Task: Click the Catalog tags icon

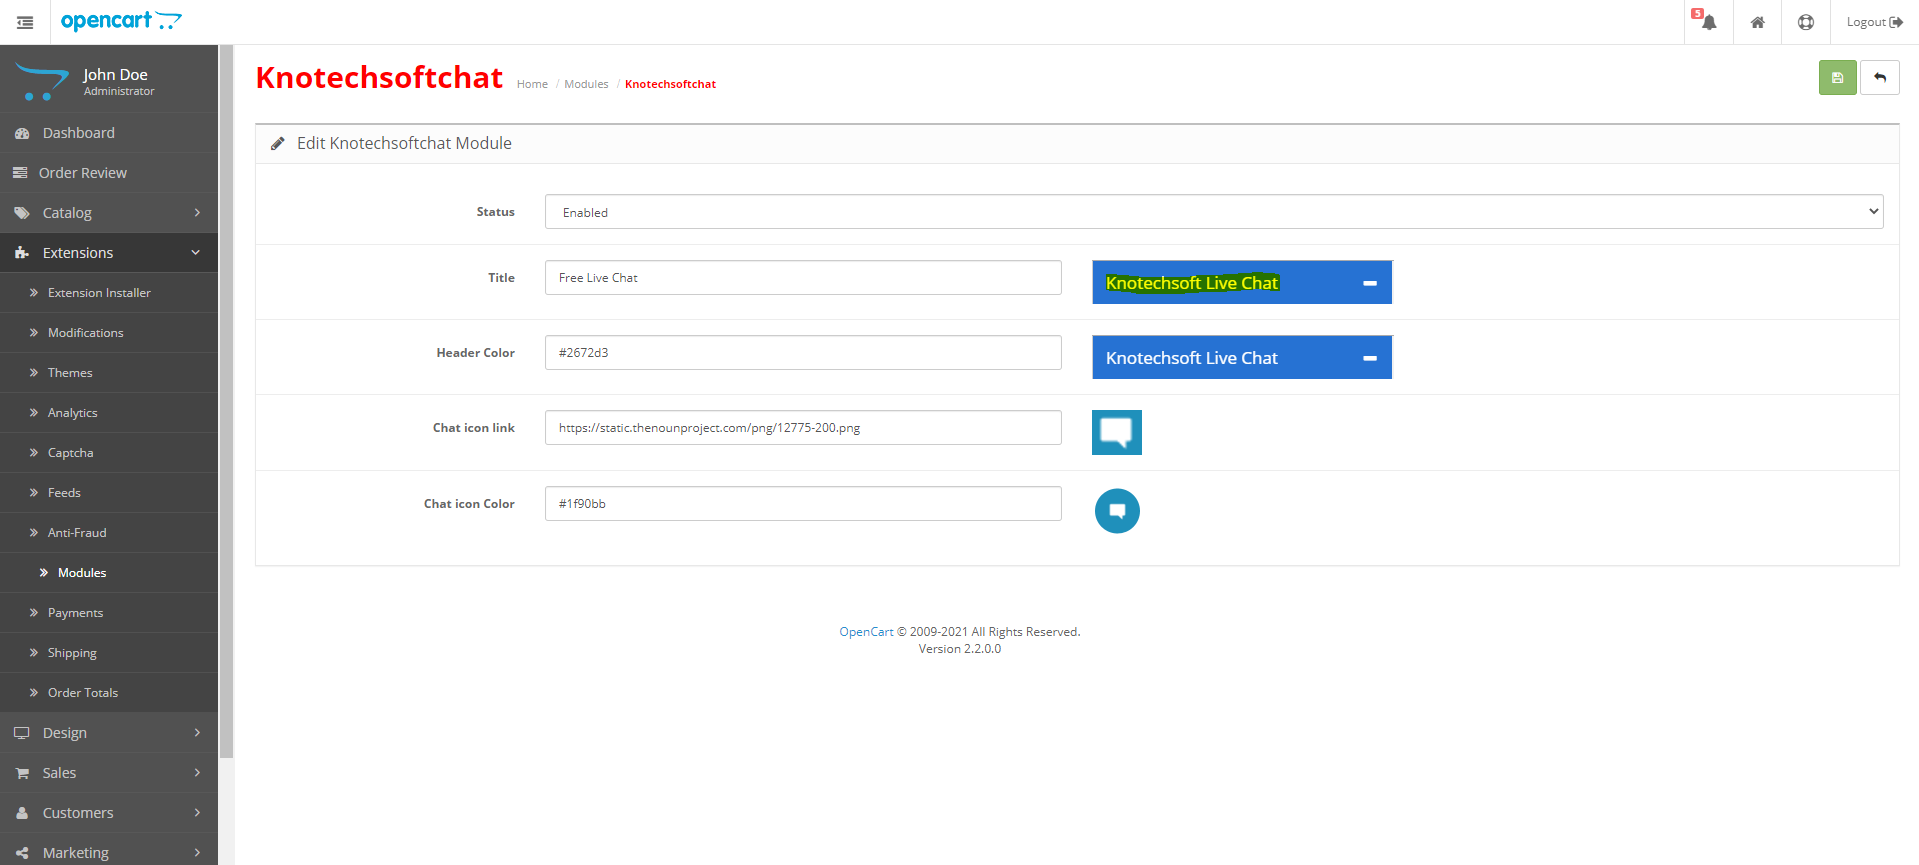Action: pos(22,213)
